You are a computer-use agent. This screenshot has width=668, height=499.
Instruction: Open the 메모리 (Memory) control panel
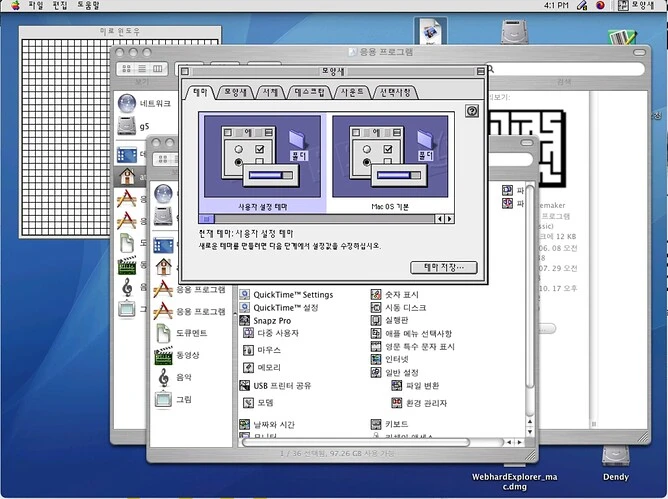pyautogui.click(x=268, y=367)
